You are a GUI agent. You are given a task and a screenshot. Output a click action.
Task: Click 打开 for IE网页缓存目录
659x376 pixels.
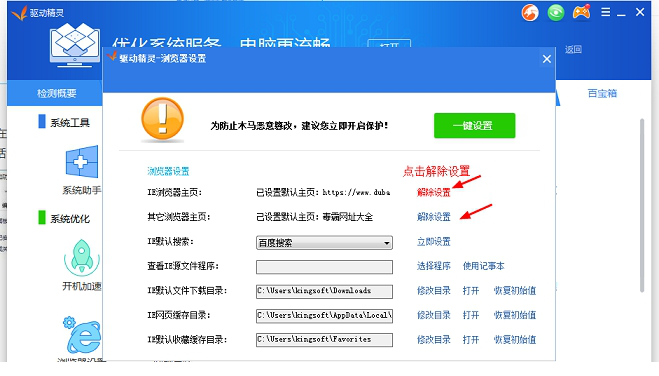coord(471,315)
